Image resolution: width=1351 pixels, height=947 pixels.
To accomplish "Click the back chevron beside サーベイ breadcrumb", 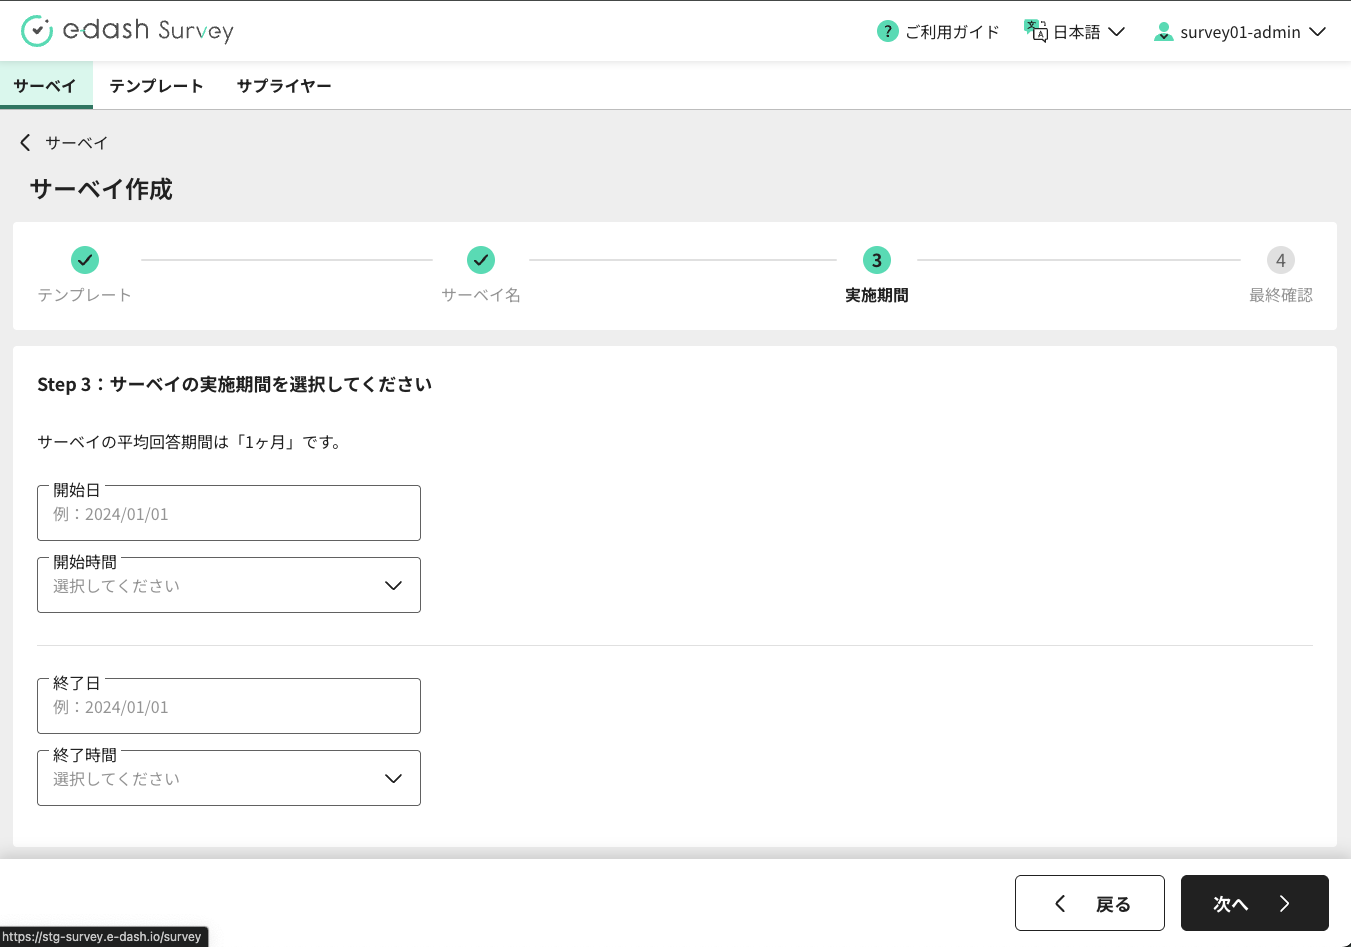I will click(25, 142).
